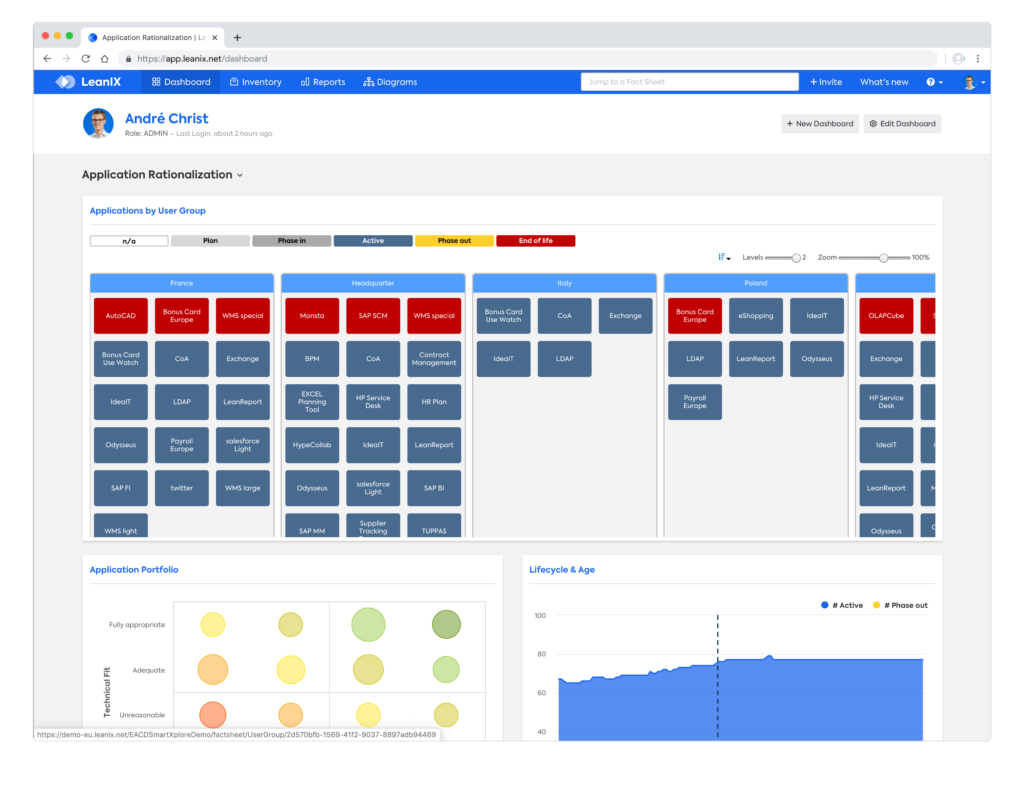
Task: Click the browser home icon
Action: [x=104, y=59]
